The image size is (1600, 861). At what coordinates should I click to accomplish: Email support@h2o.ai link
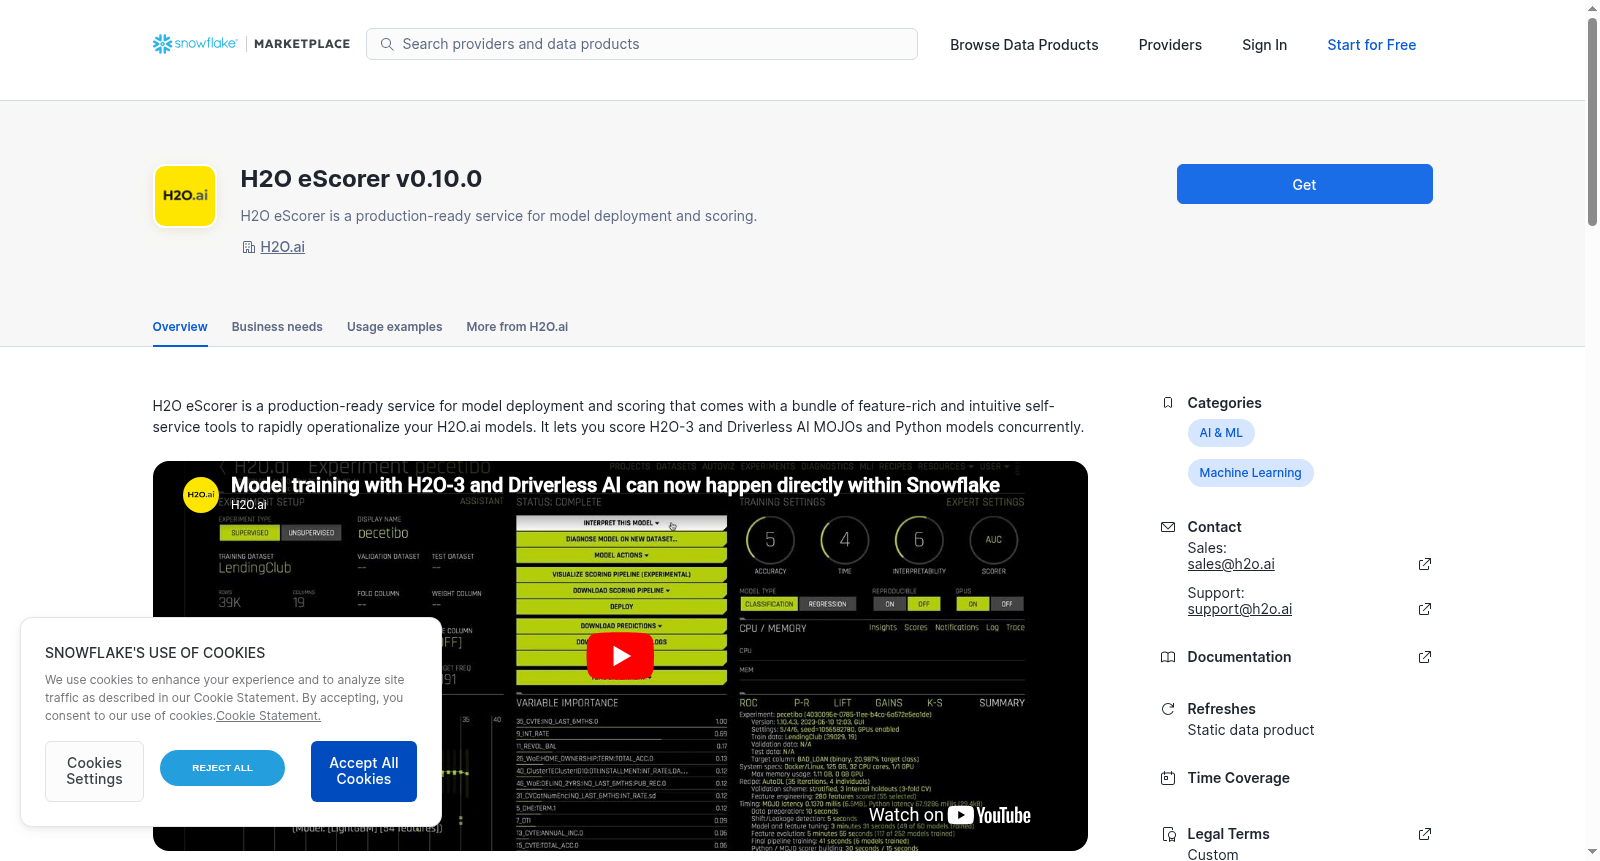[x=1240, y=609]
